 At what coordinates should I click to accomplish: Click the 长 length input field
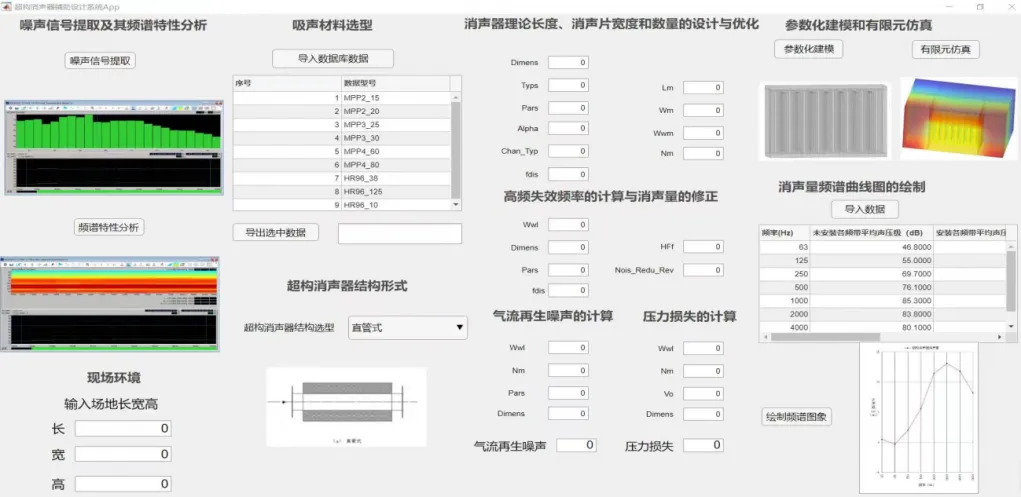coord(123,429)
